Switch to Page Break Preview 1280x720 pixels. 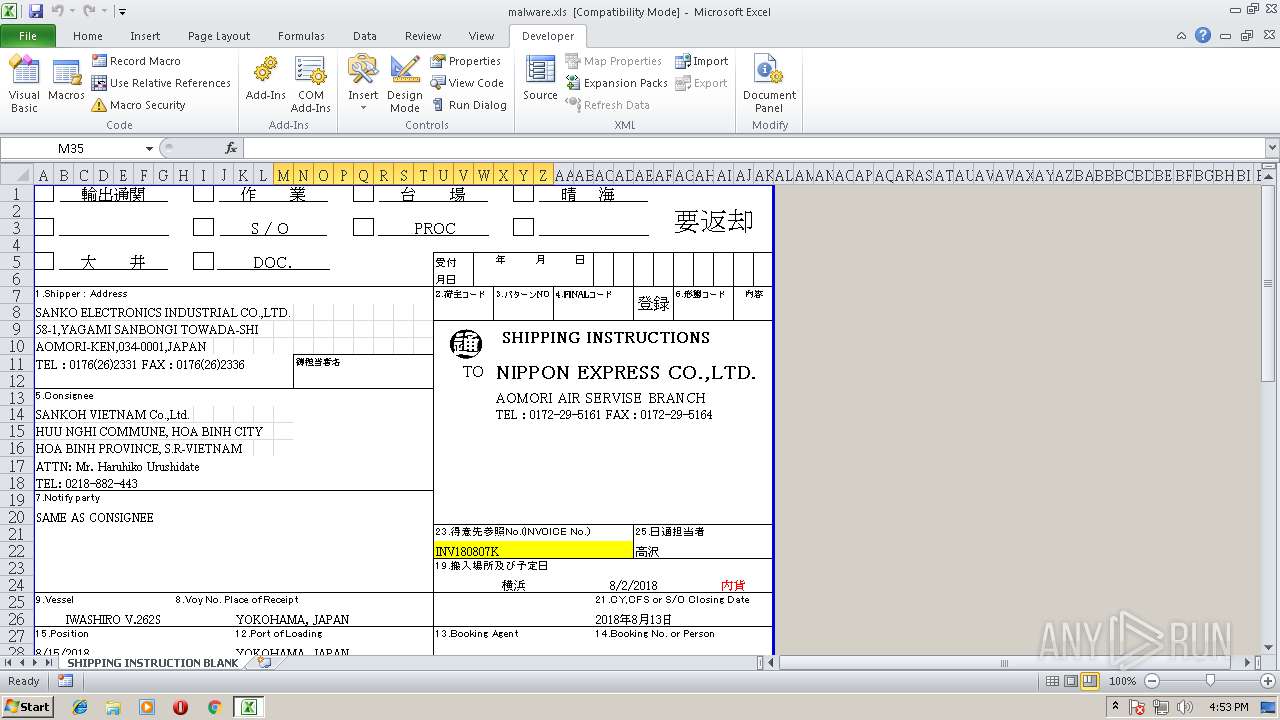click(x=1090, y=681)
